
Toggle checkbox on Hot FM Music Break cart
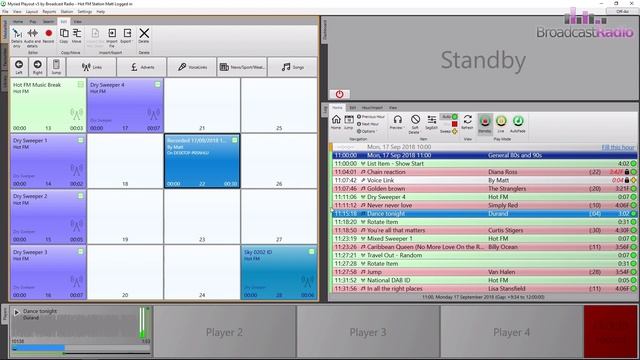[81, 84]
